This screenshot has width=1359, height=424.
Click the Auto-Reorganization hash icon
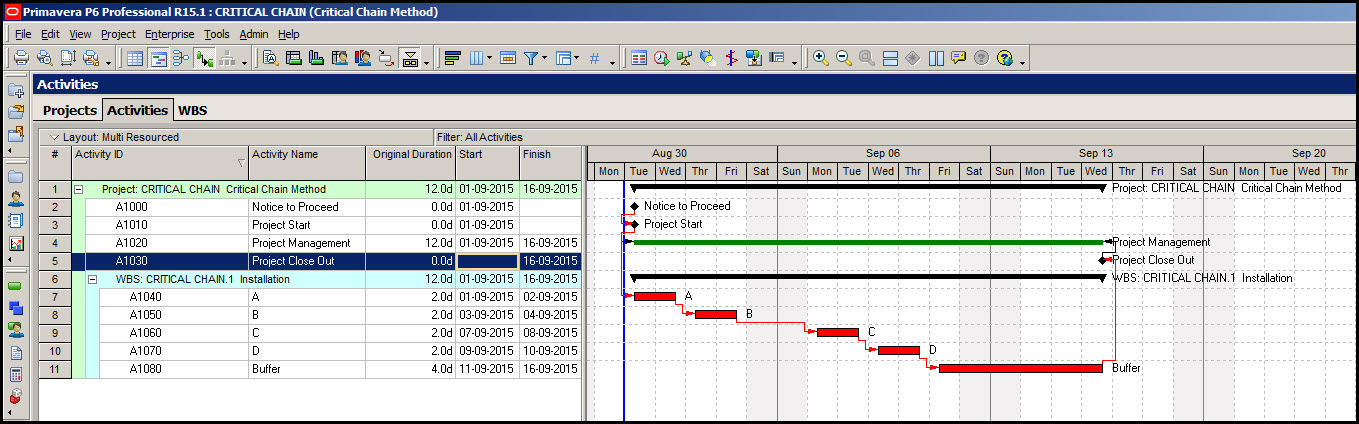(594, 58)
